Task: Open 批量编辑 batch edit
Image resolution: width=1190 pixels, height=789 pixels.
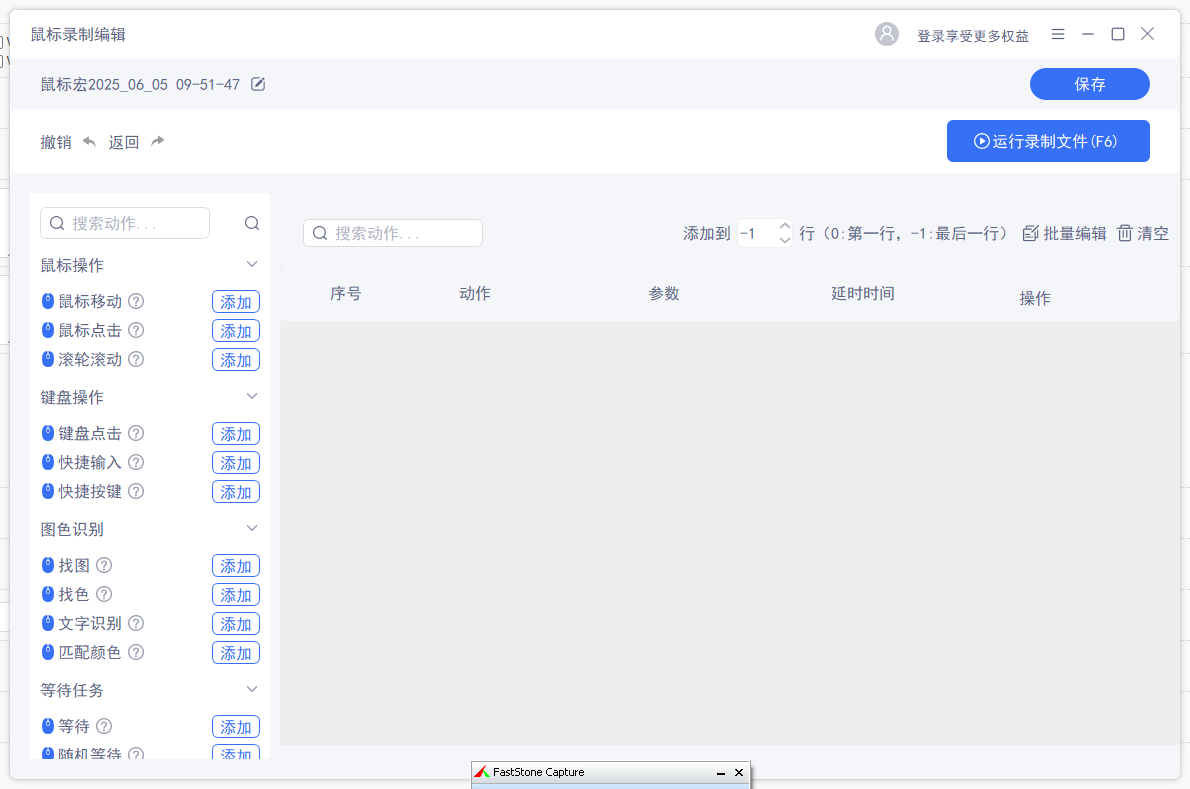Action: click(1065, 233)
